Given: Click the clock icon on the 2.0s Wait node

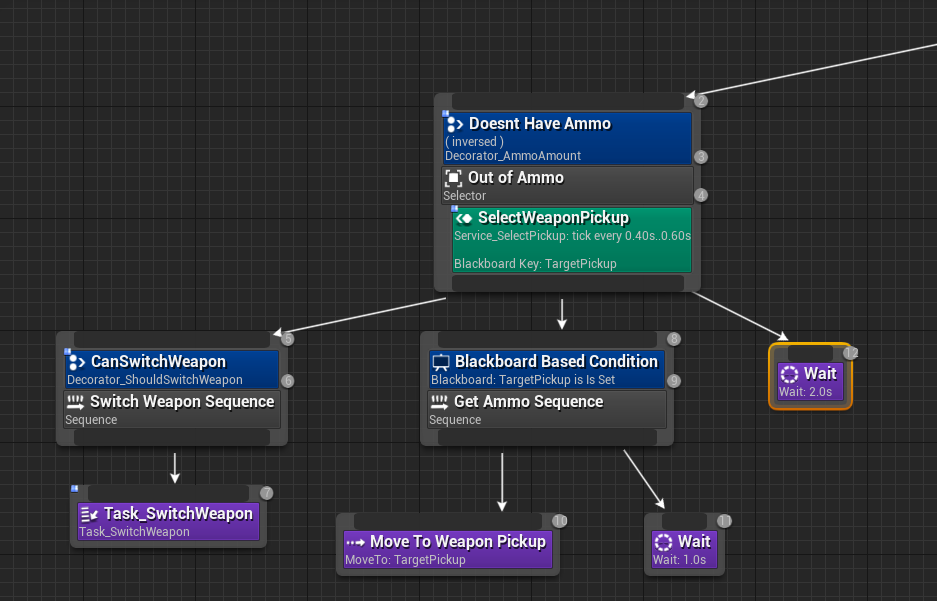Looking at the screenshot, I should pyautogui.click(x=790, y=374).
